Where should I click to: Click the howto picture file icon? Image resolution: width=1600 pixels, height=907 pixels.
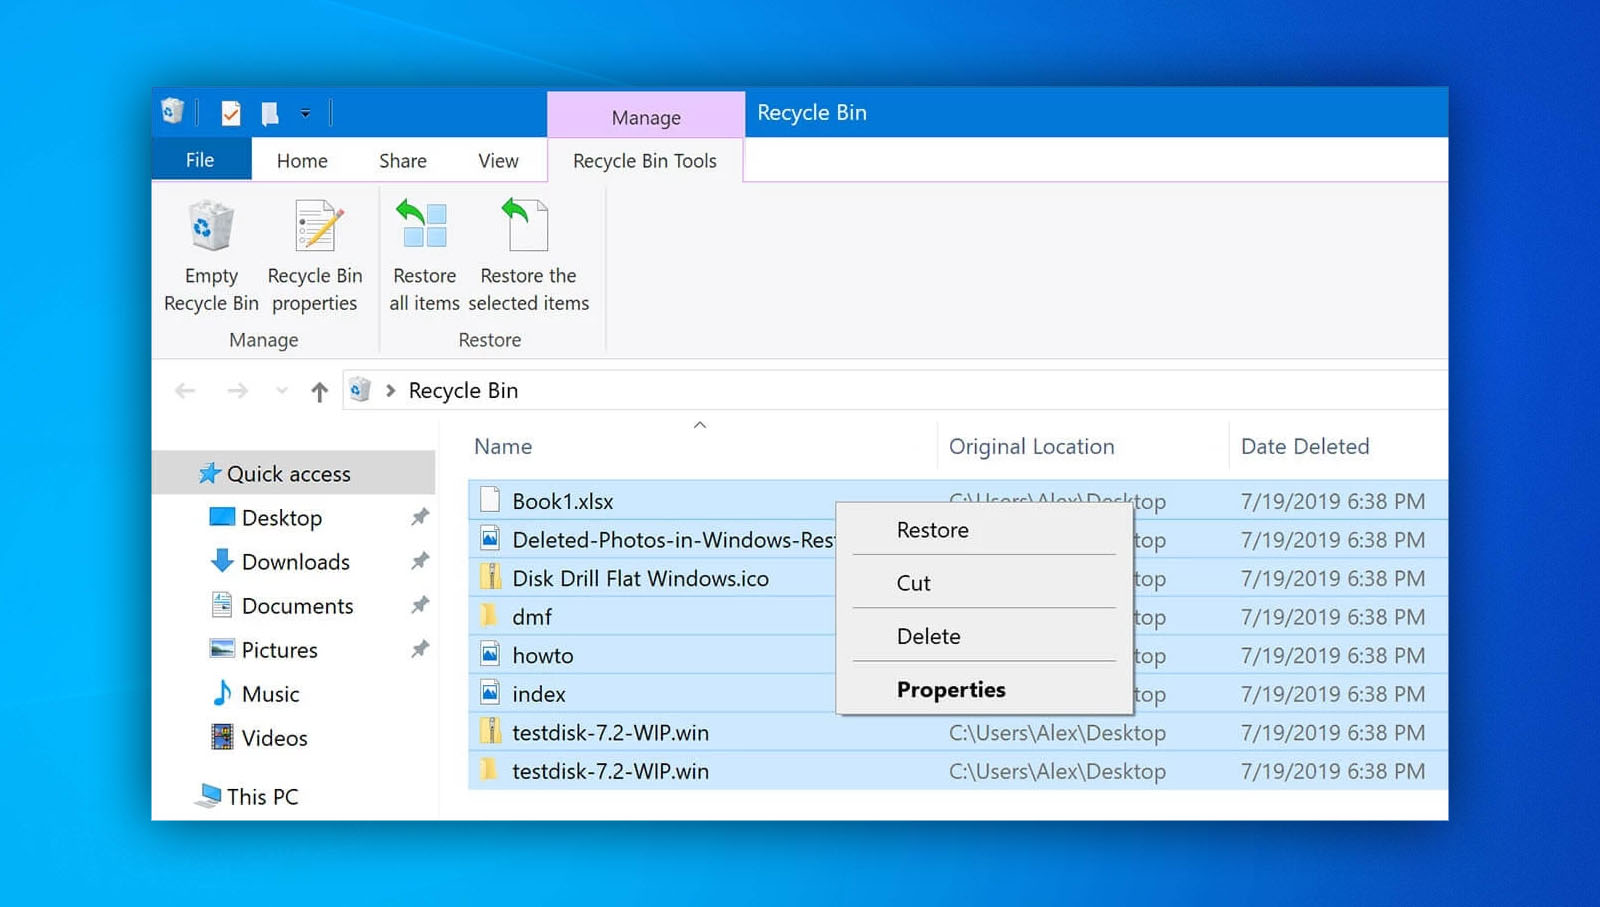point(490,654)
